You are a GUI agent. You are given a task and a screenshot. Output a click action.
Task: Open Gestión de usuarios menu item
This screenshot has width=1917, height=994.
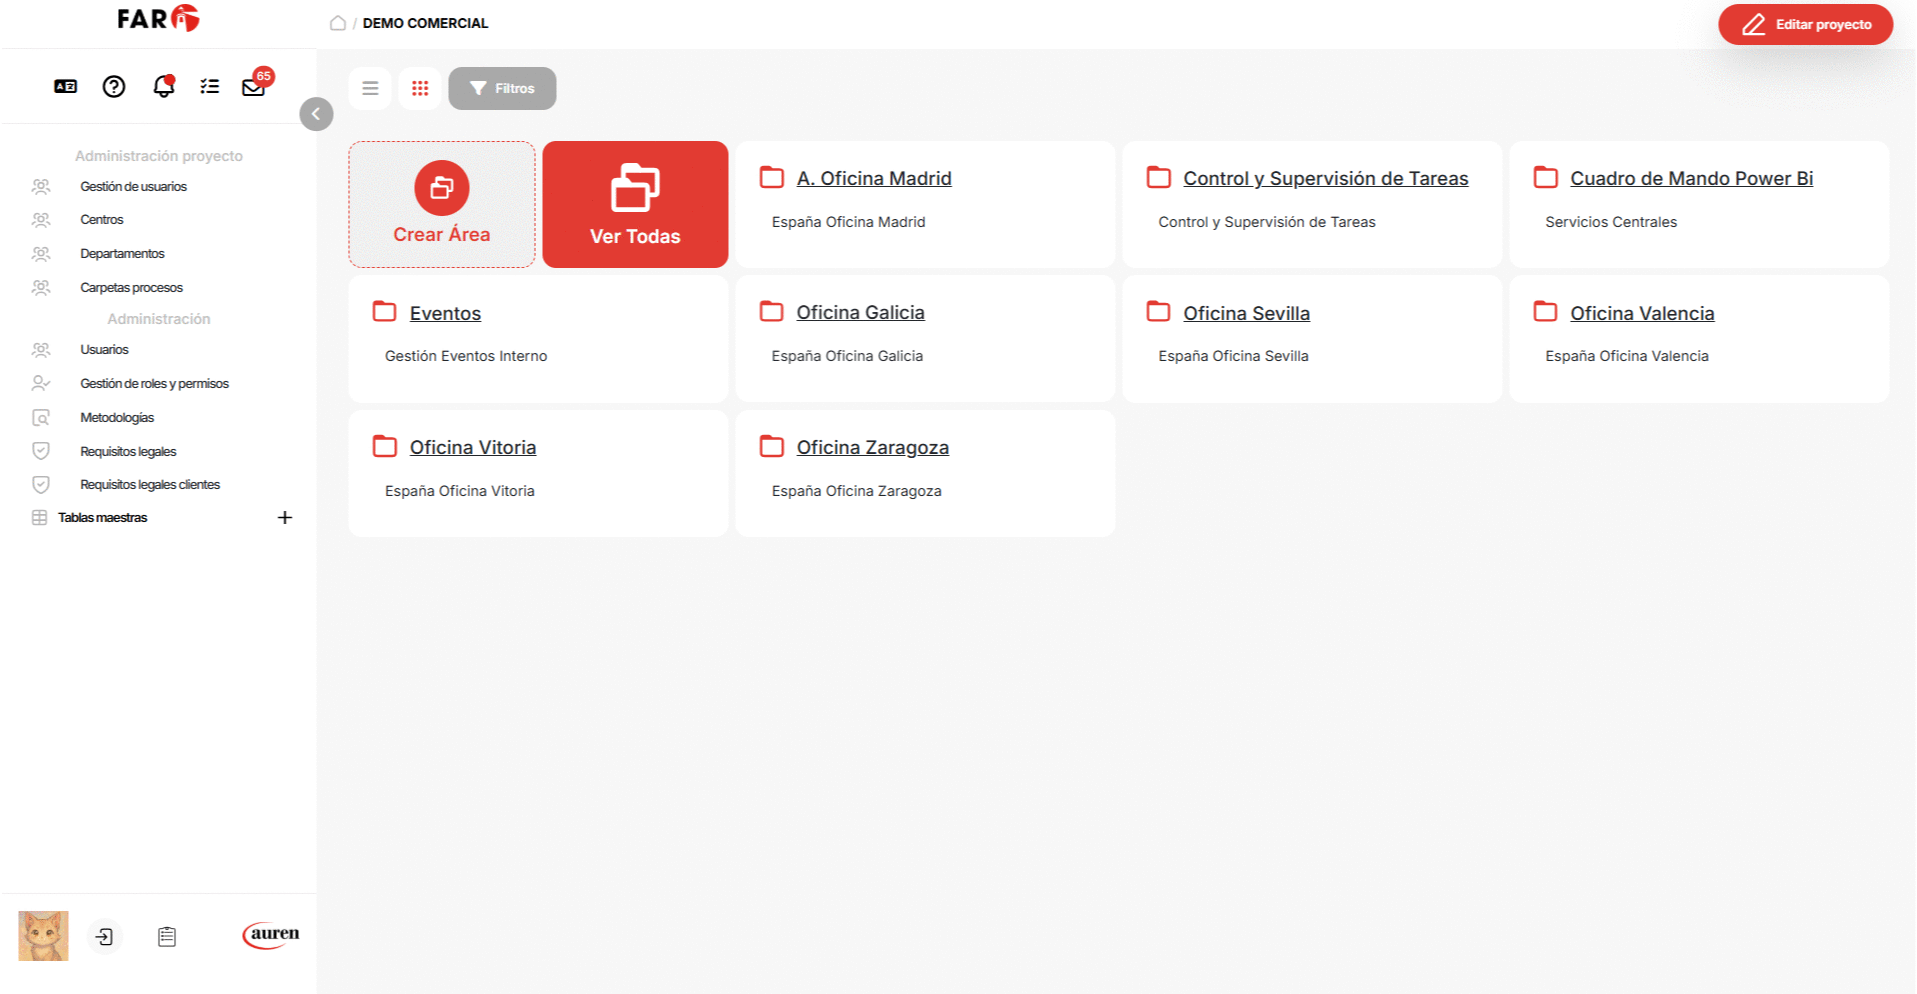[133, 187]
